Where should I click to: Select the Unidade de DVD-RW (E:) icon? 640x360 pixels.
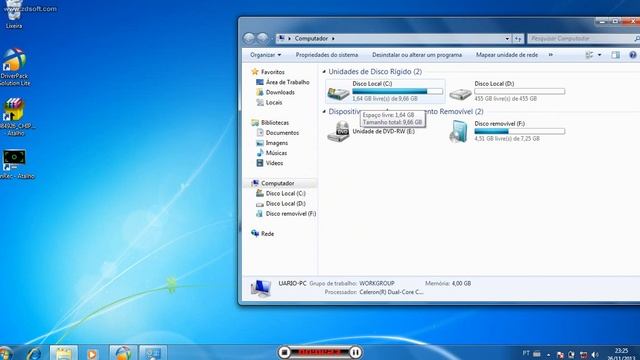[338, 131]
